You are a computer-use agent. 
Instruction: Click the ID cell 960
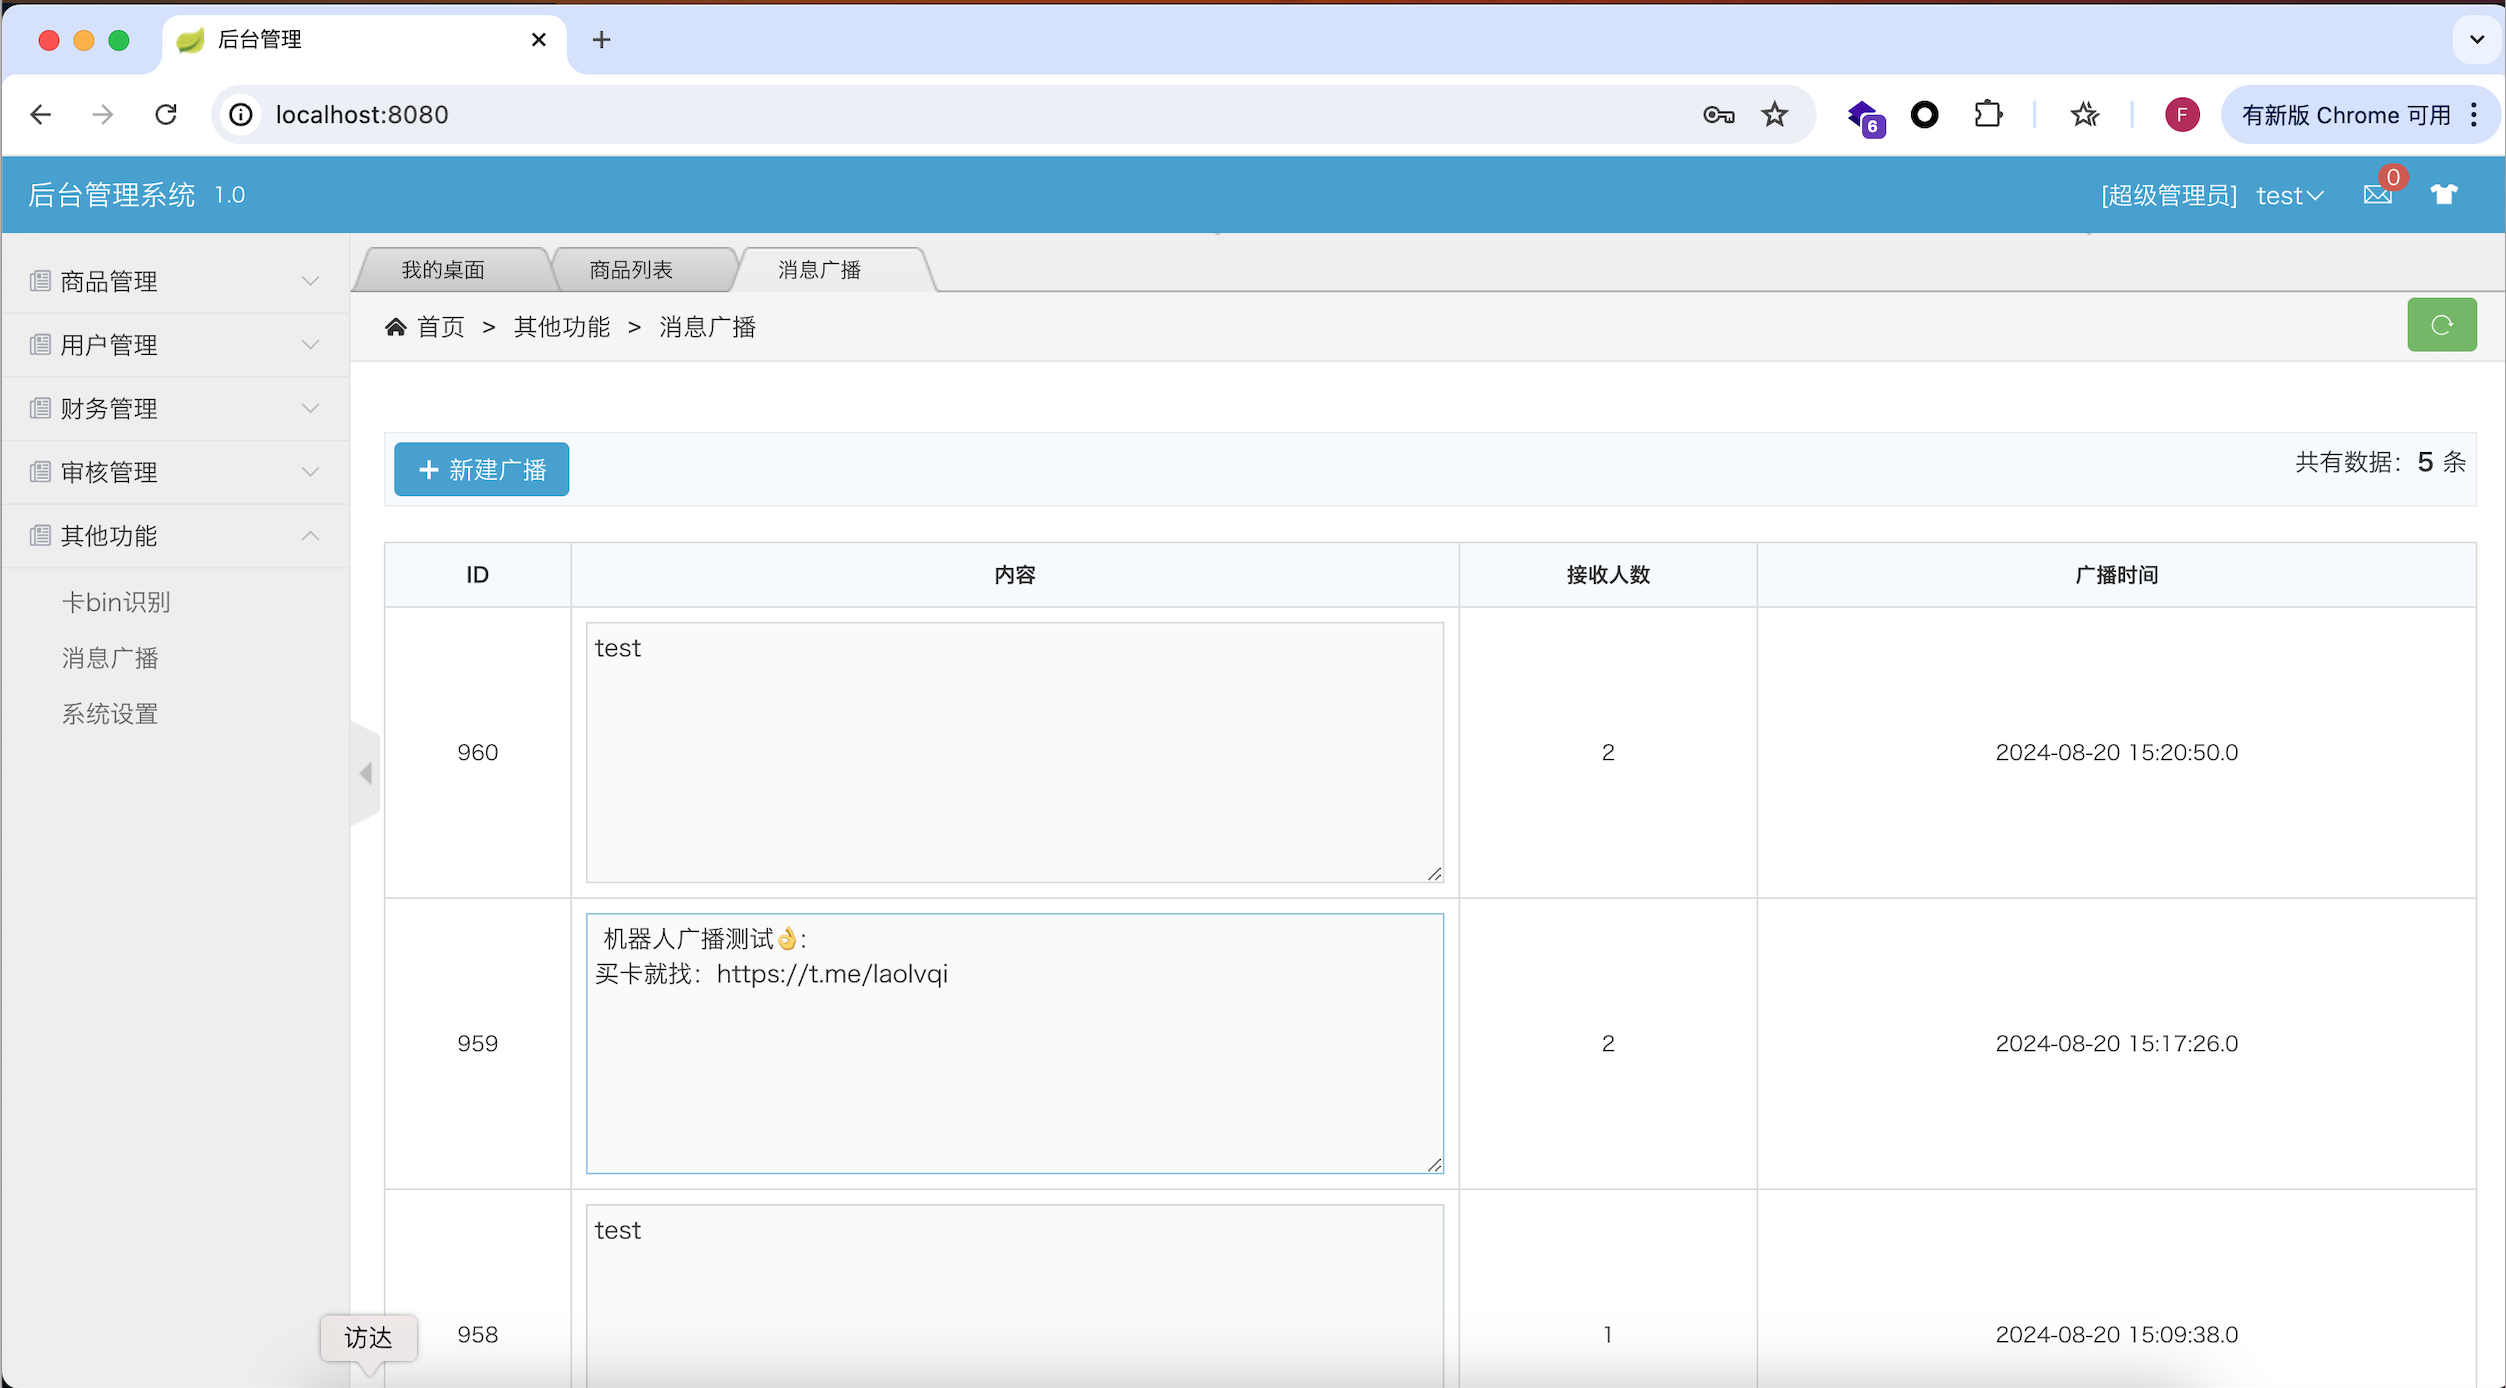tap(478, 752)
